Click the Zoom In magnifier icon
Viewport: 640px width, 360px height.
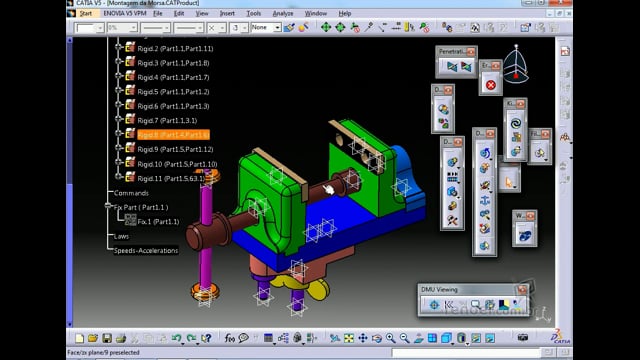tap(390, 338)
